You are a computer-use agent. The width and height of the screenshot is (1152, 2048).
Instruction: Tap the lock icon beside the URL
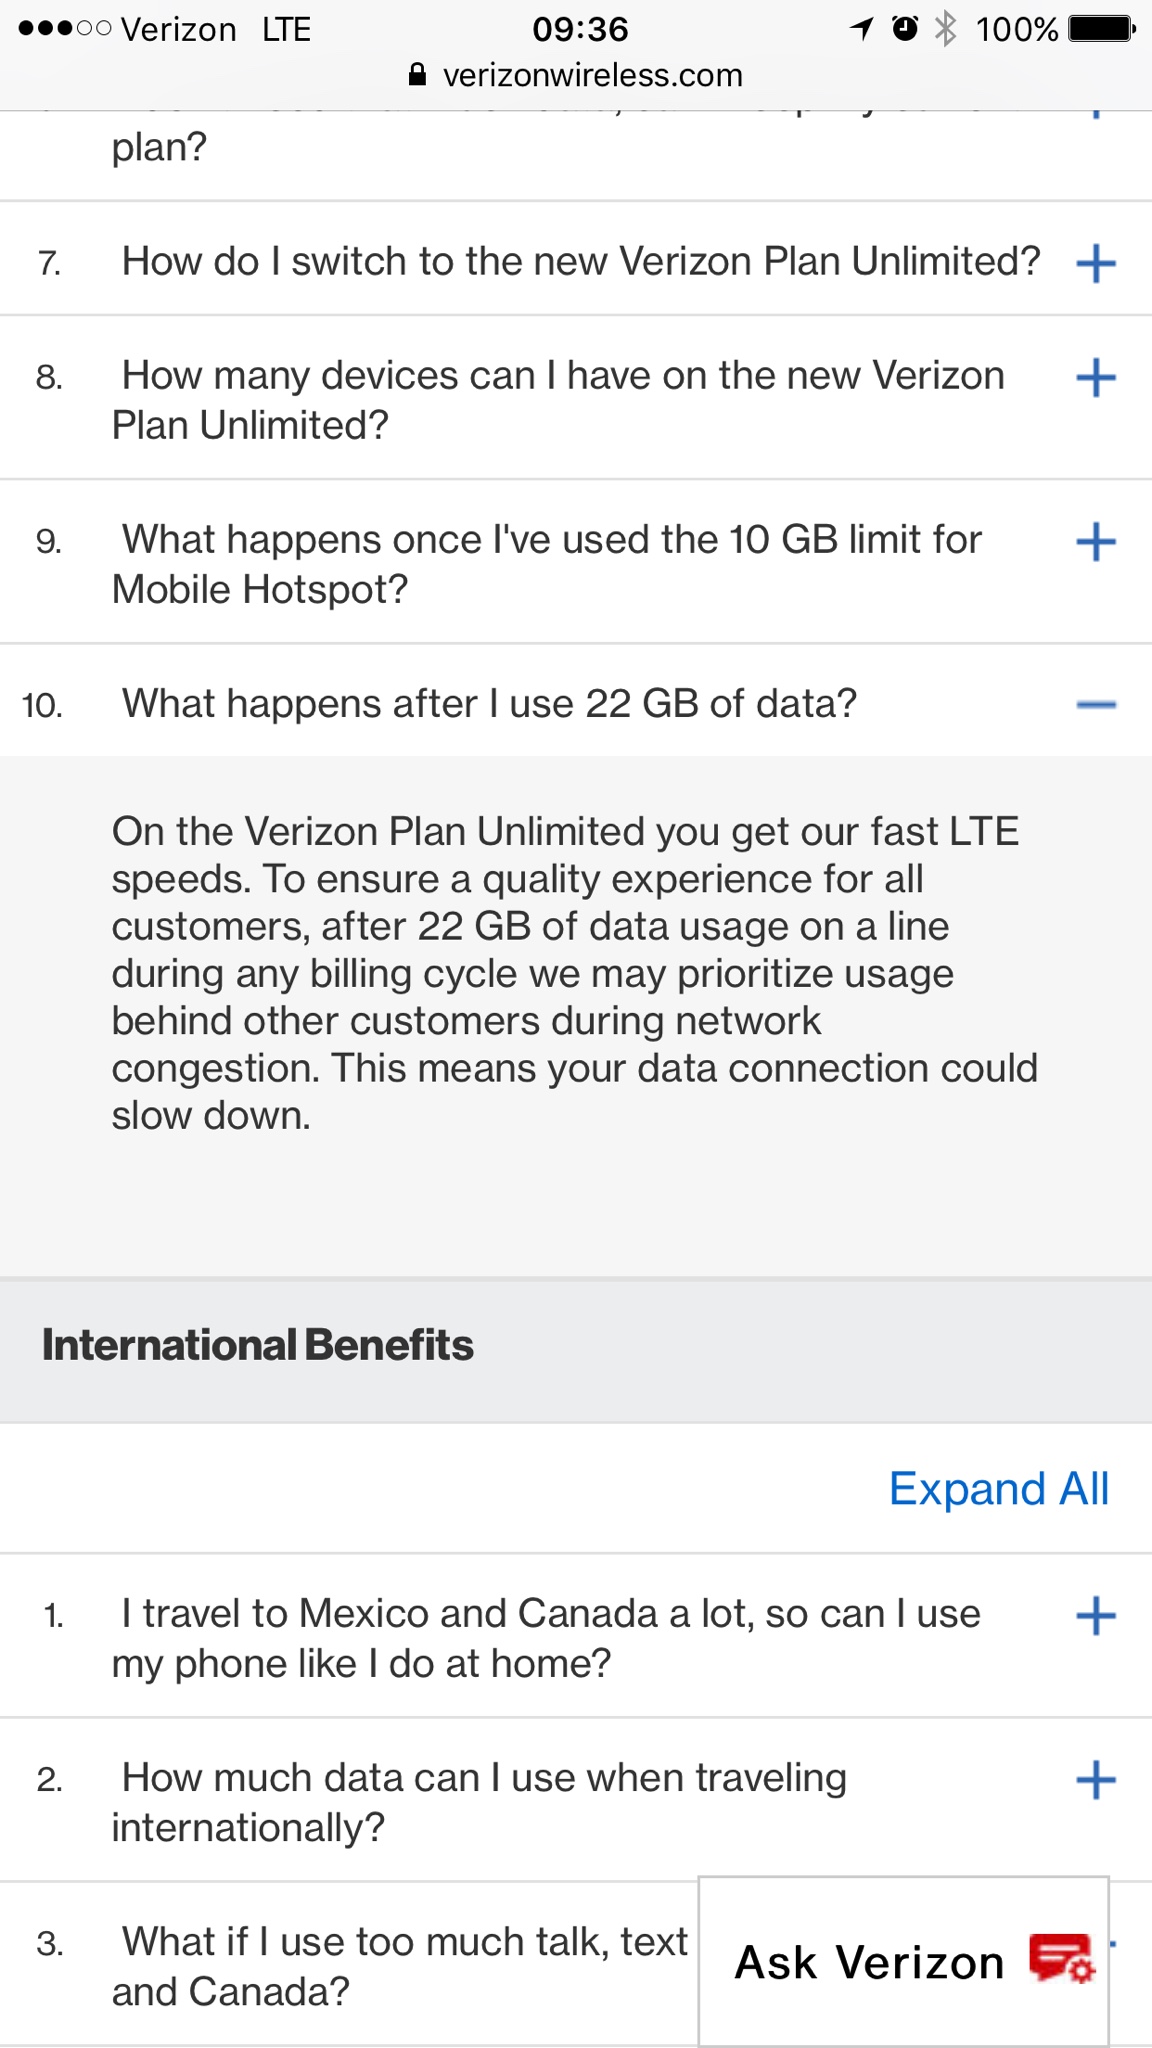418,75
